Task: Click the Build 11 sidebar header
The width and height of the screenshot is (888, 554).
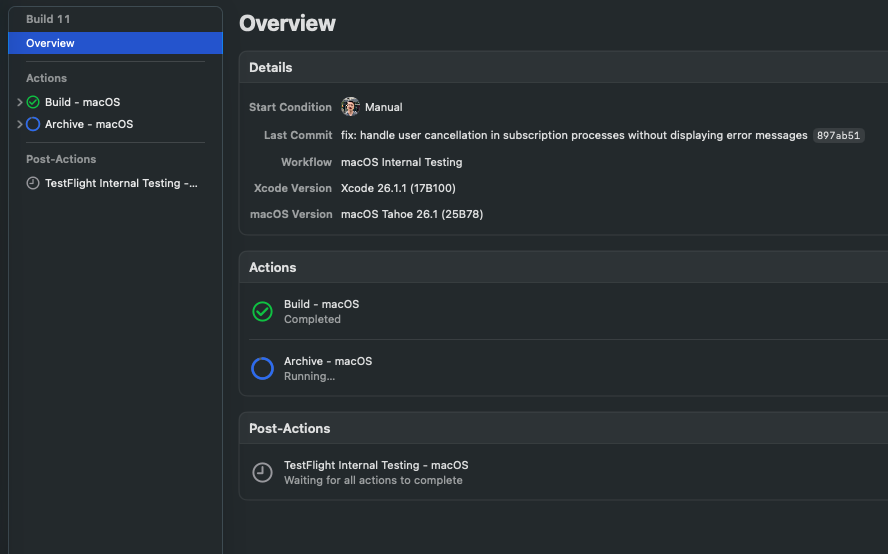Action: (x=48, y=19)
